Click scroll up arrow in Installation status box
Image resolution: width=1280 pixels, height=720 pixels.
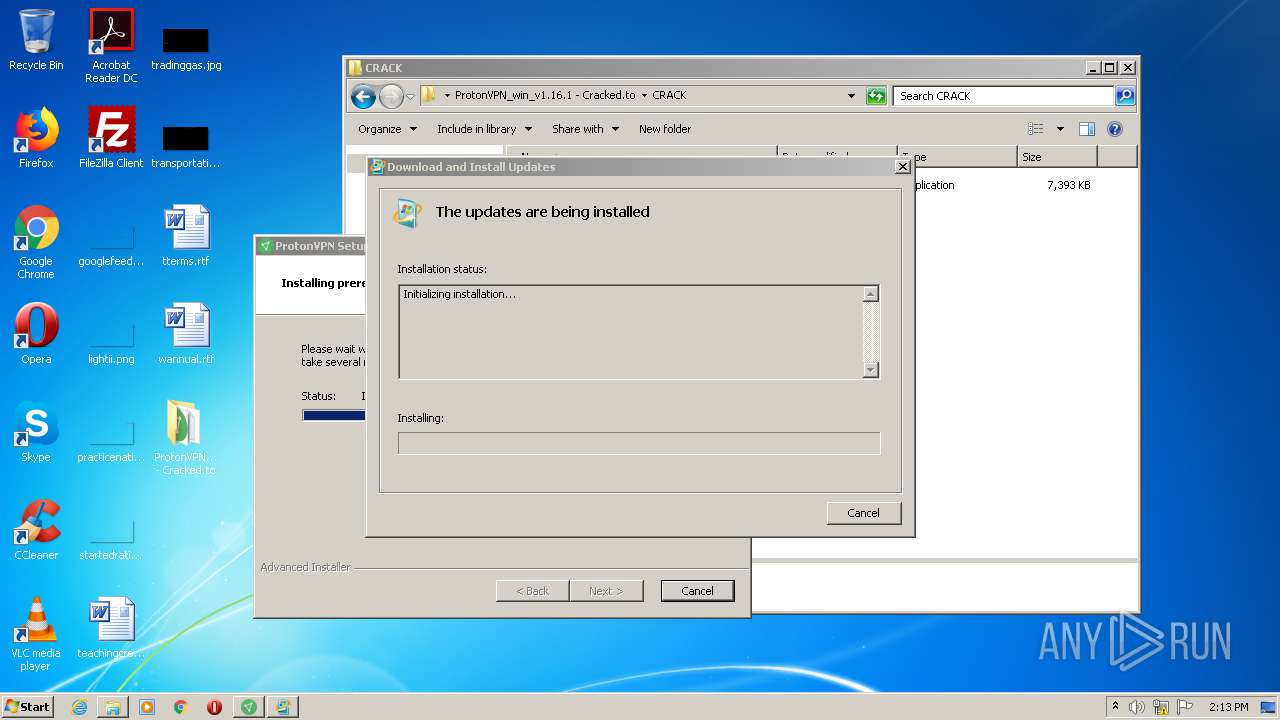tap(870, 294)
